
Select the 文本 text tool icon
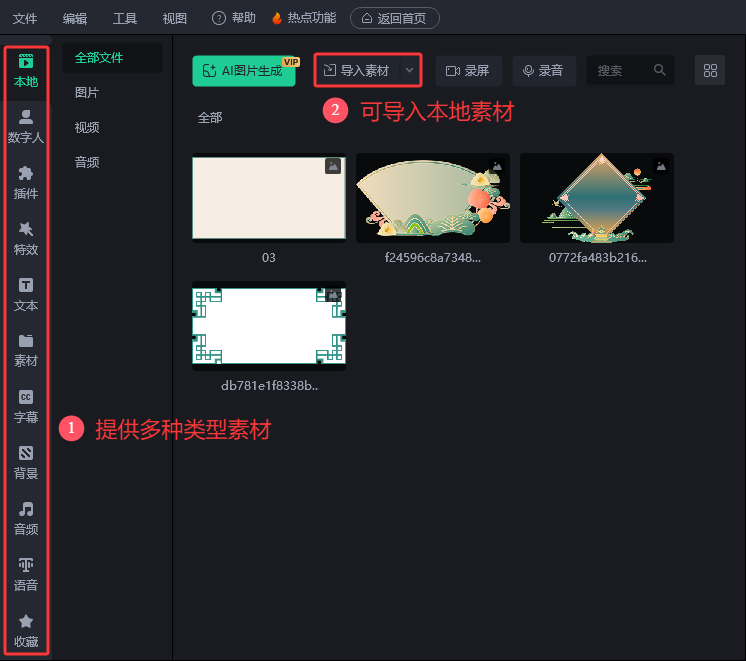[26, 294]
